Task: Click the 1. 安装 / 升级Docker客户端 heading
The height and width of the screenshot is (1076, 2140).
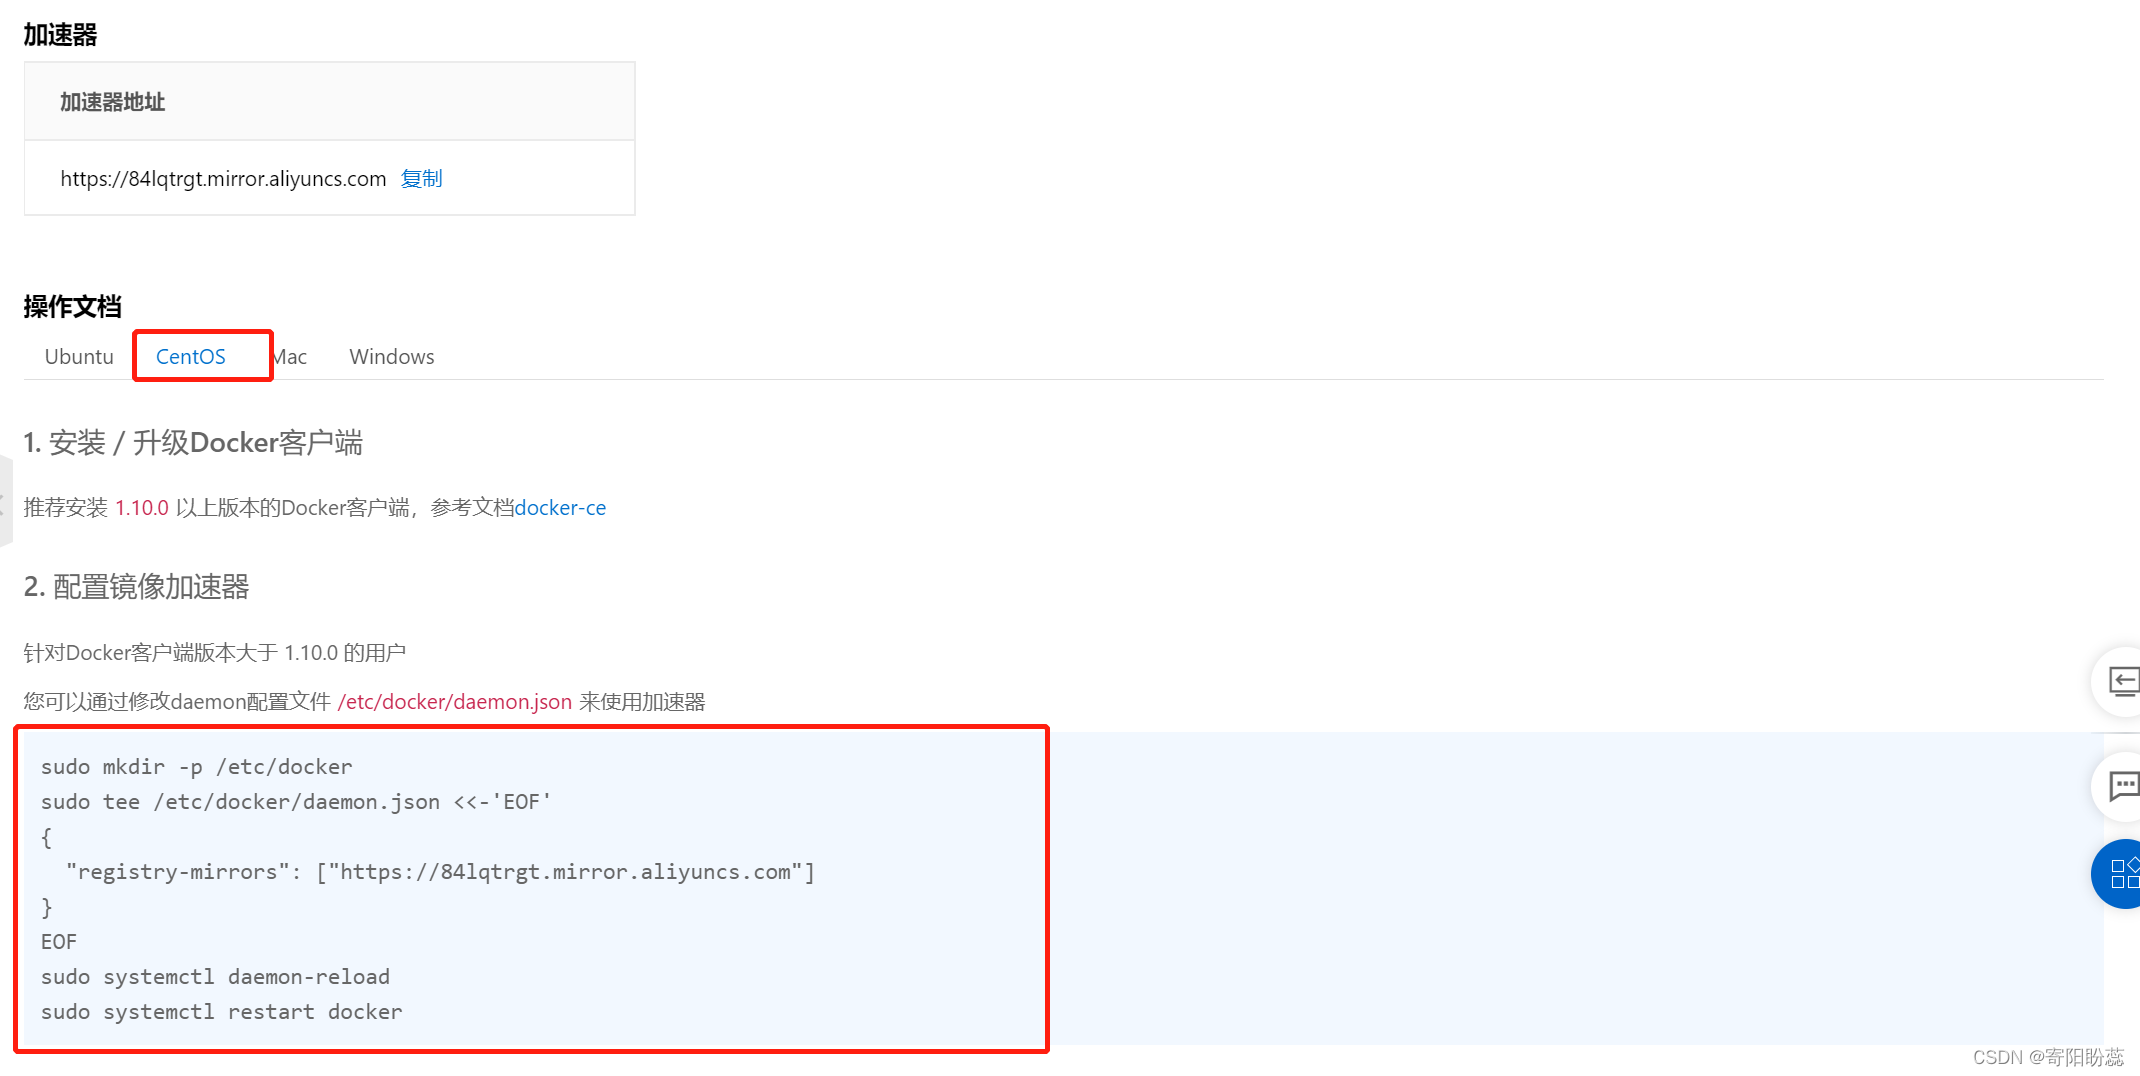Action: (x=193, y=443)
